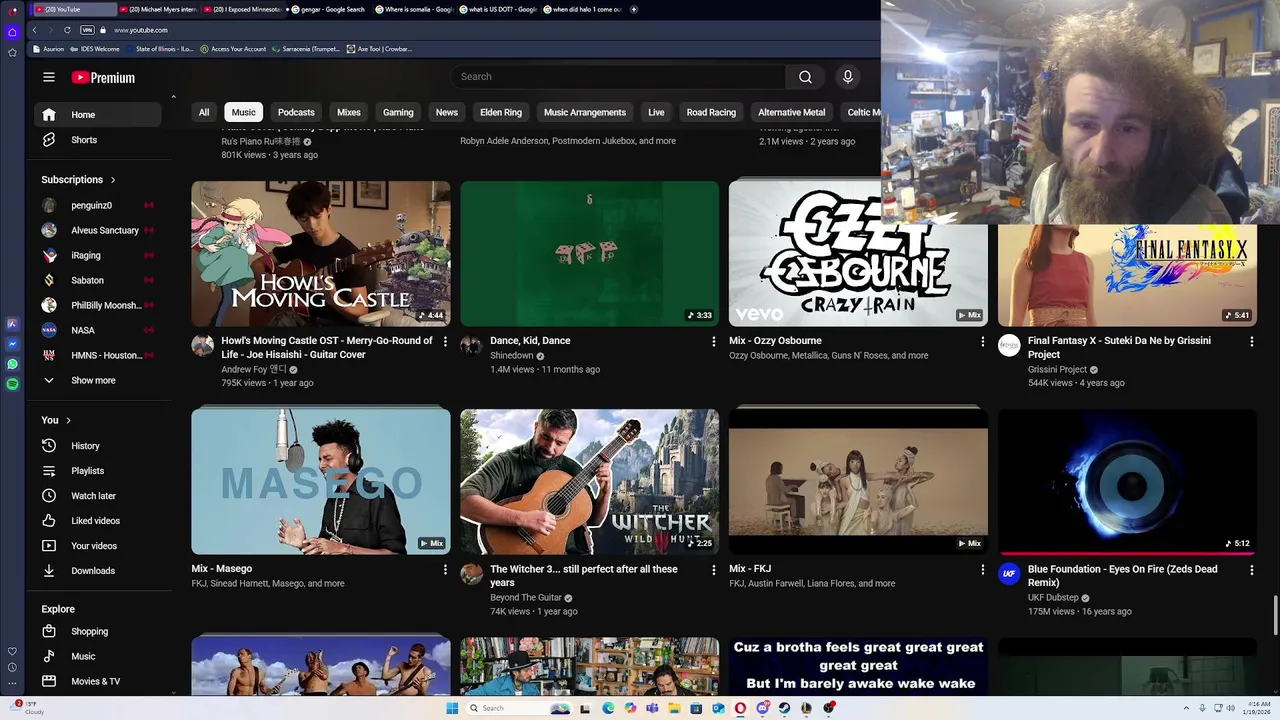Screen dimensions: 1280x720
Task: Click Windows taskbar search box
Action: coord(518,708)
